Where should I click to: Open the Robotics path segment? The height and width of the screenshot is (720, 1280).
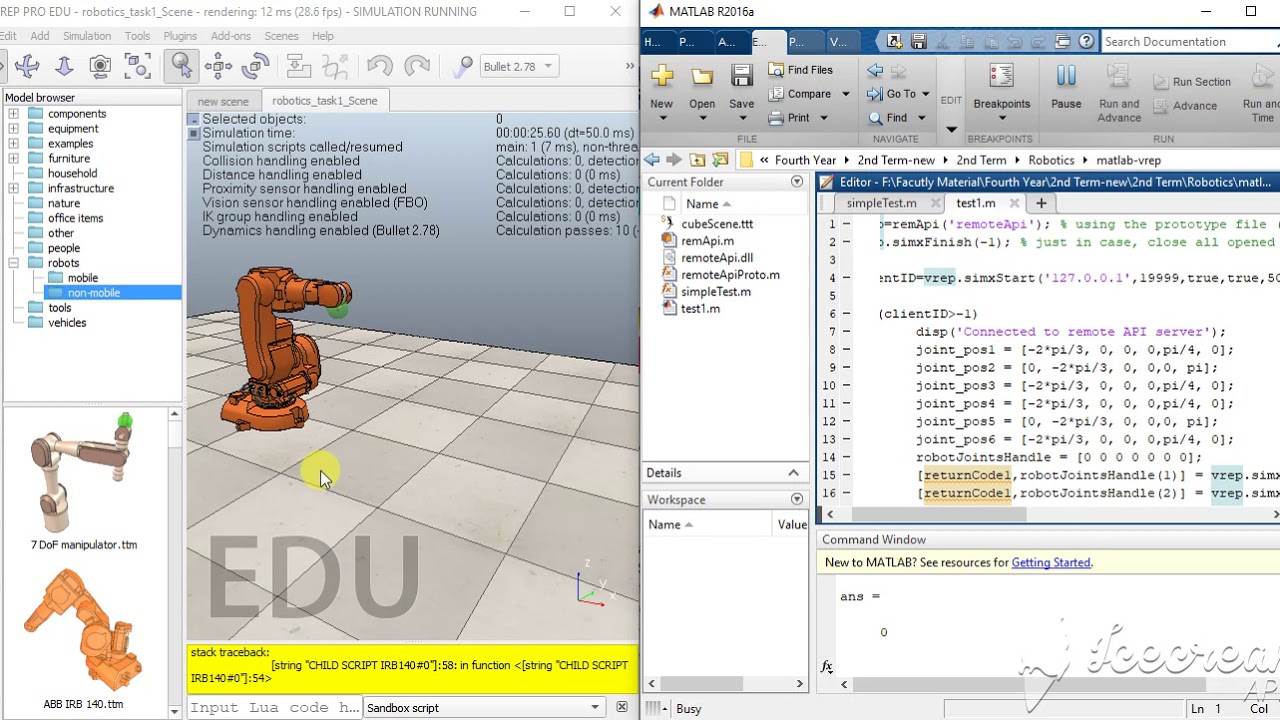point(1051,160)
